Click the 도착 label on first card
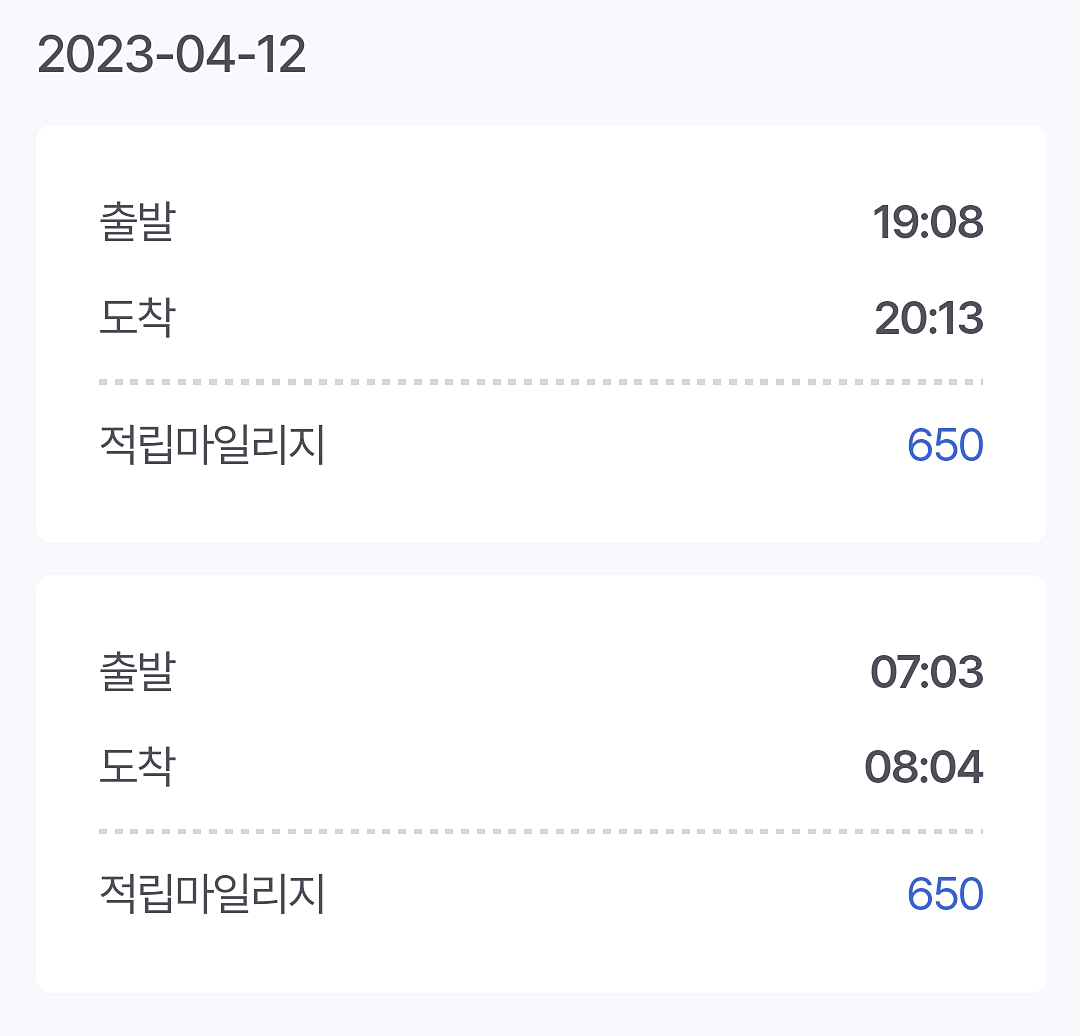Image resolution: width=1080 pixels, height=1036 pixels. [135, 318]
